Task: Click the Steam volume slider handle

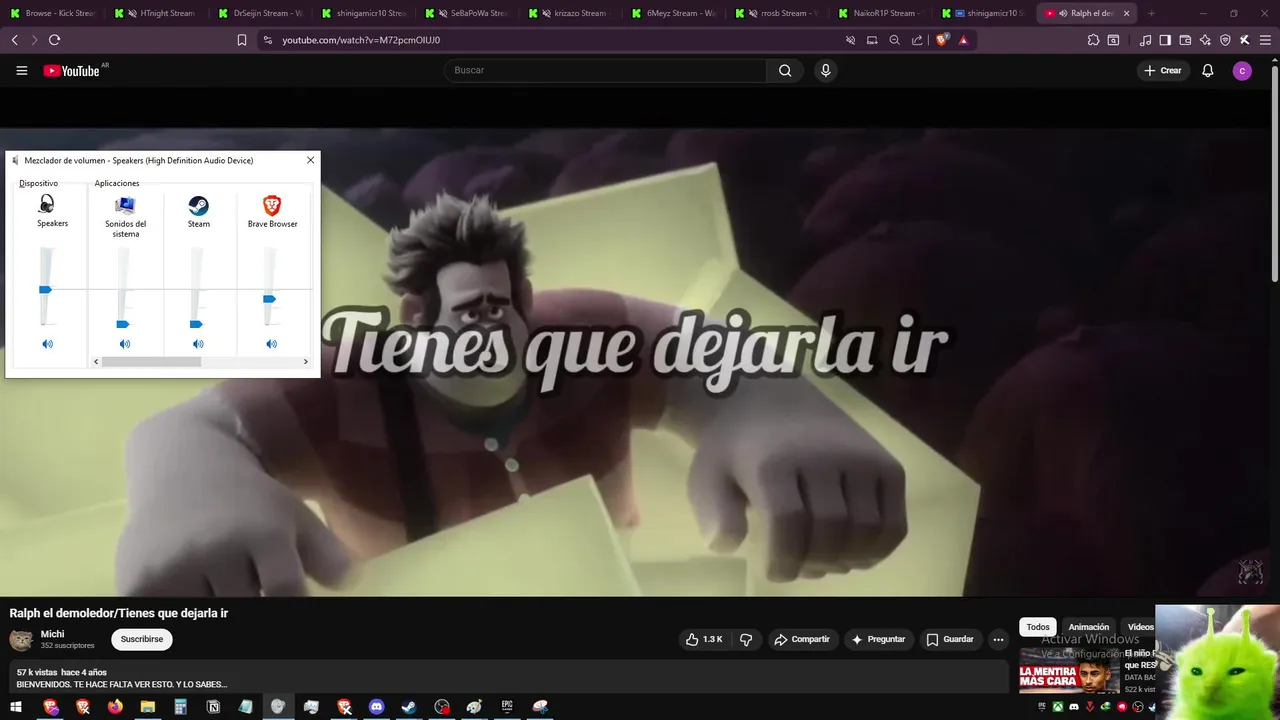Action: [196, 324]
